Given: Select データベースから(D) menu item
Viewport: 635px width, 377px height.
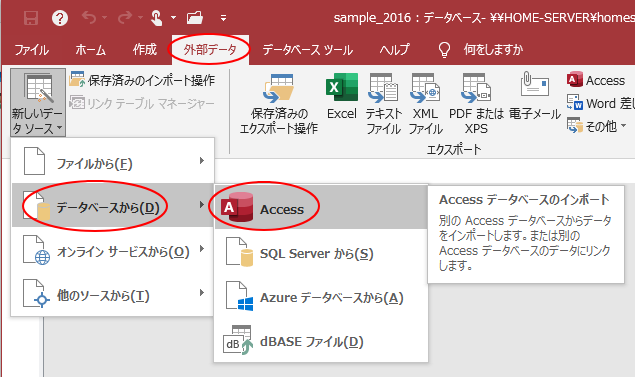Looking at the screenshot, I should tap(113, 205).
